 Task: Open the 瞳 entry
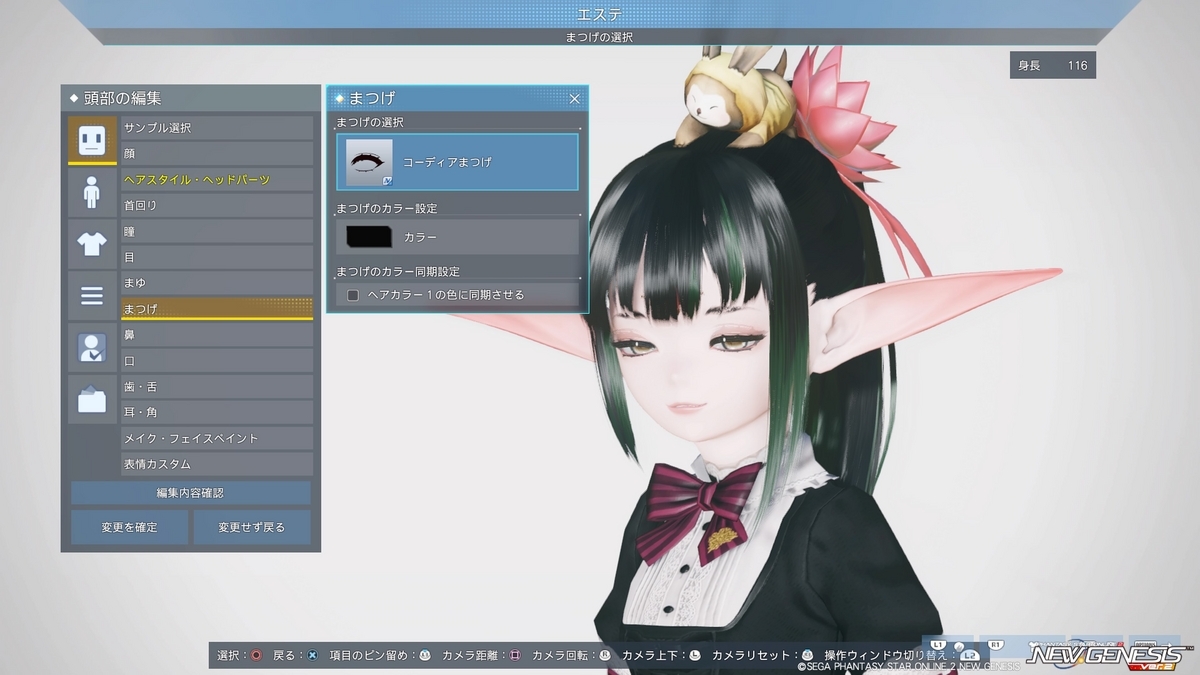pyautogui.click(x=217, y=231)
